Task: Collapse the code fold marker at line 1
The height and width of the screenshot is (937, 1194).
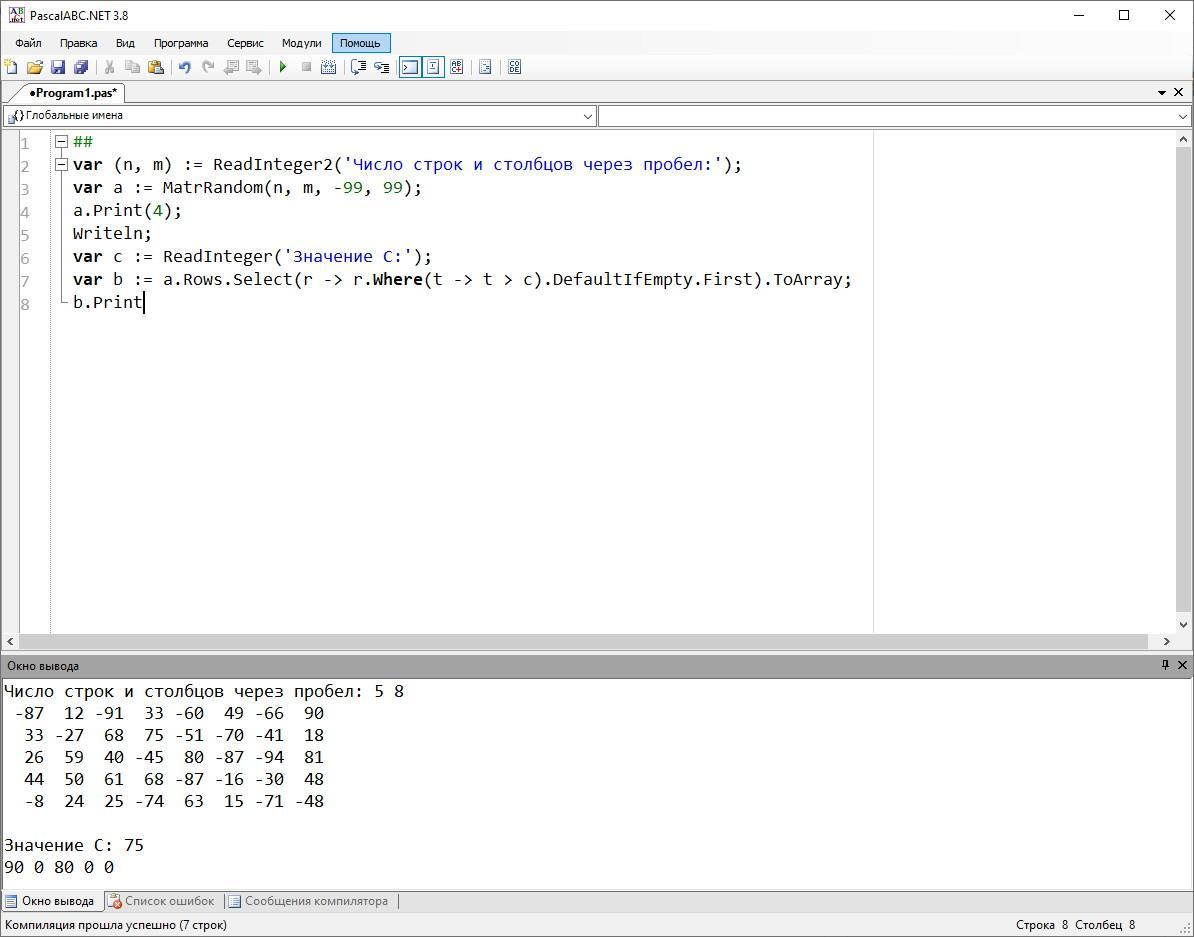Action: pyautogui.click(x=61, y=142)
